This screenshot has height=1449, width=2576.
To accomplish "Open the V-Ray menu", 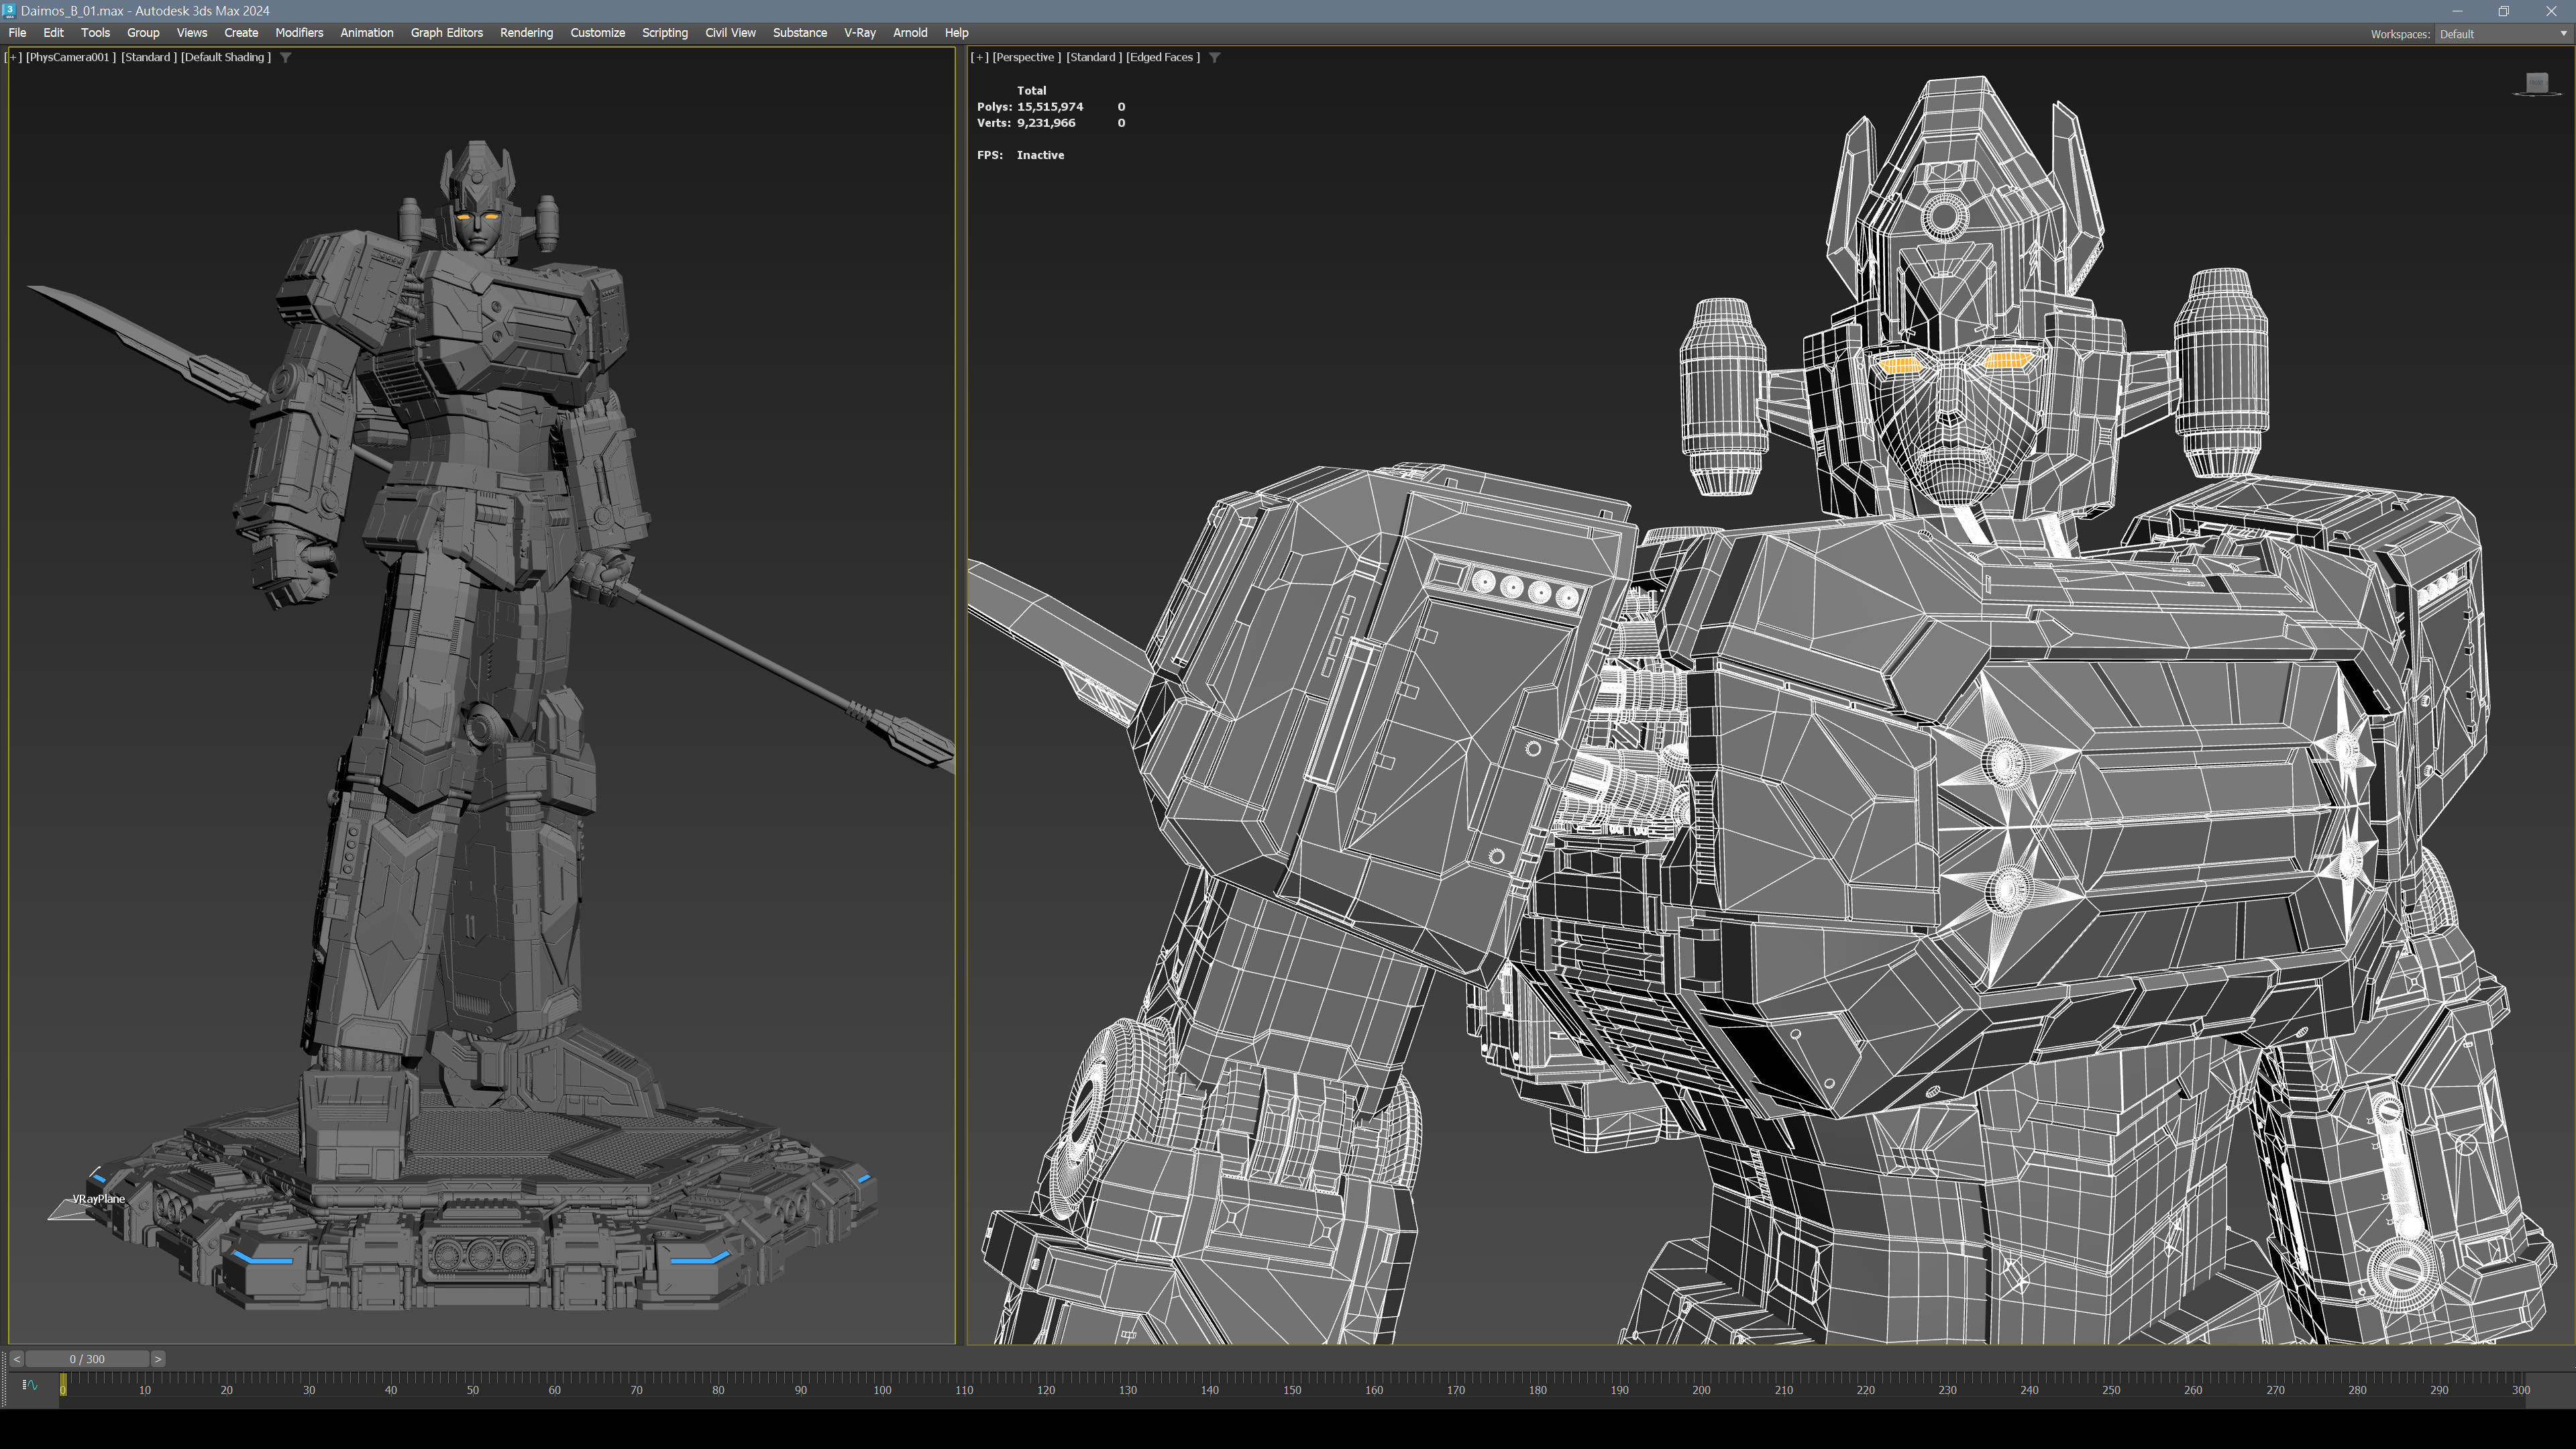I will 860,33.
